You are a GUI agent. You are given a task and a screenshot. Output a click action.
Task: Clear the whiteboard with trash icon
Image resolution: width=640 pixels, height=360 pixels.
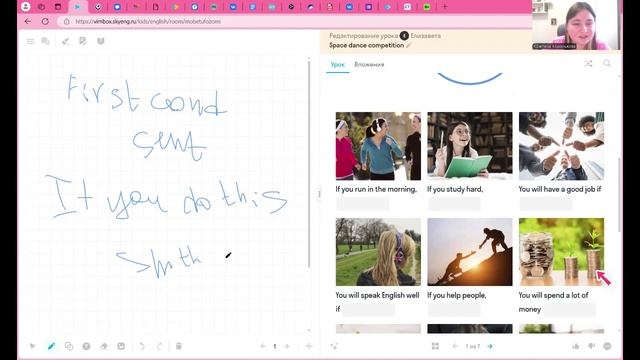click(178, 346)
